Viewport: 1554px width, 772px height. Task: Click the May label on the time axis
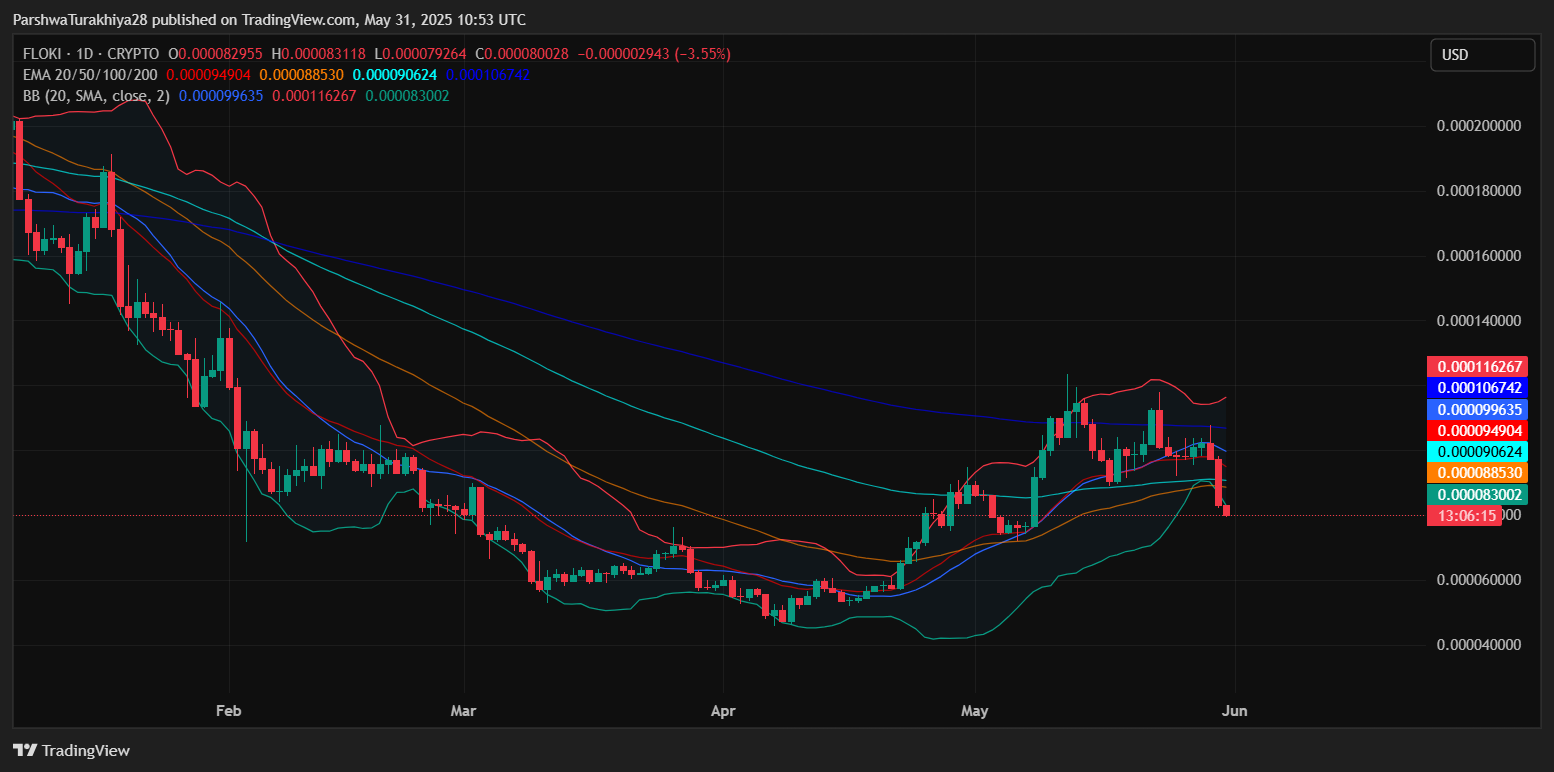(x=974, y=711)
